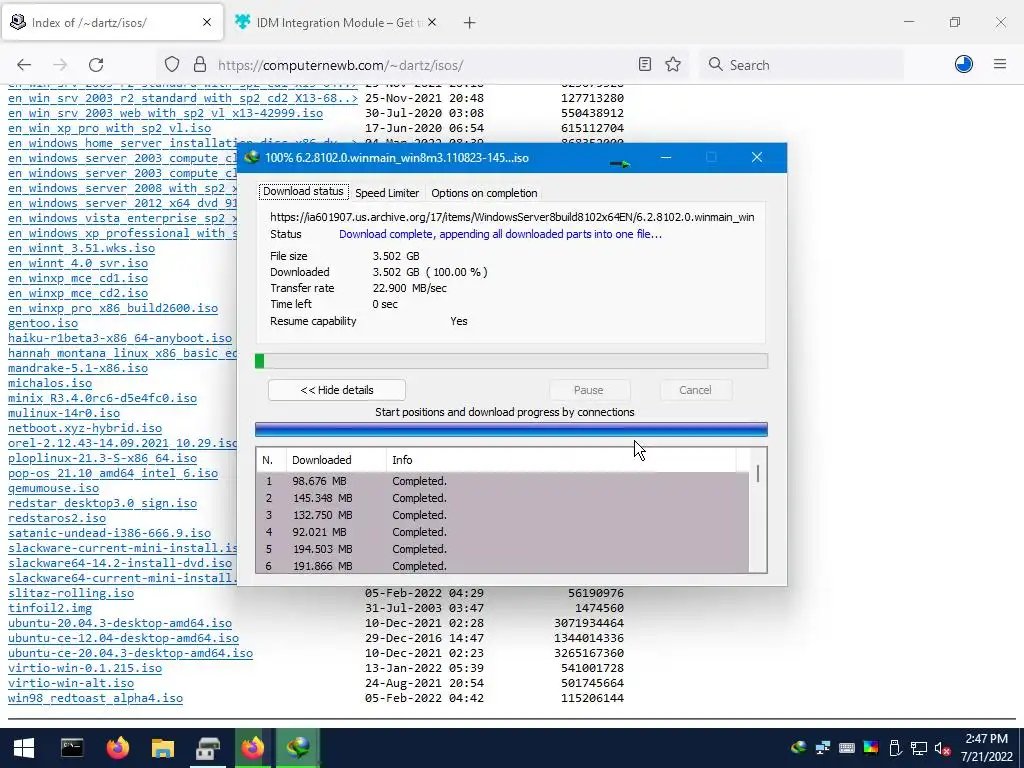Click the padlock site security icon
Screen dimensions: 1024x768
pos(200,65)
